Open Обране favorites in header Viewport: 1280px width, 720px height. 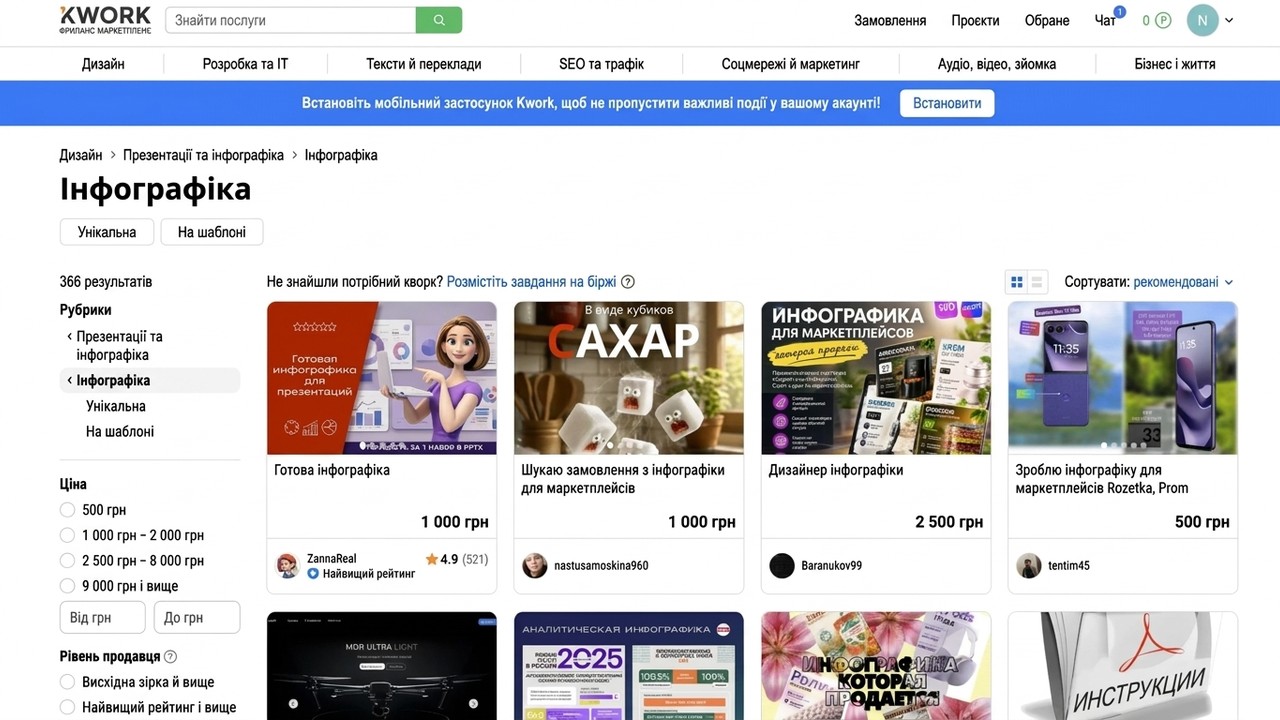(x=1047, y=20)
